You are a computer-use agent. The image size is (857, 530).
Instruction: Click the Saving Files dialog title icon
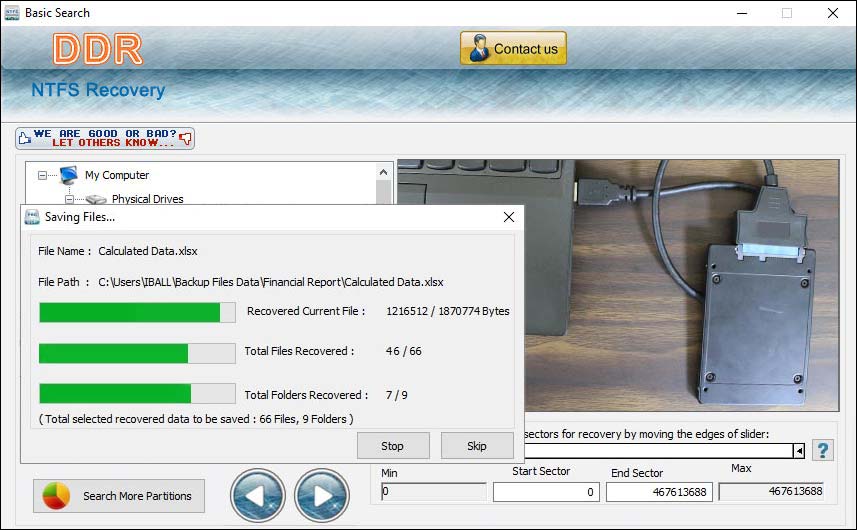(32, 217)
